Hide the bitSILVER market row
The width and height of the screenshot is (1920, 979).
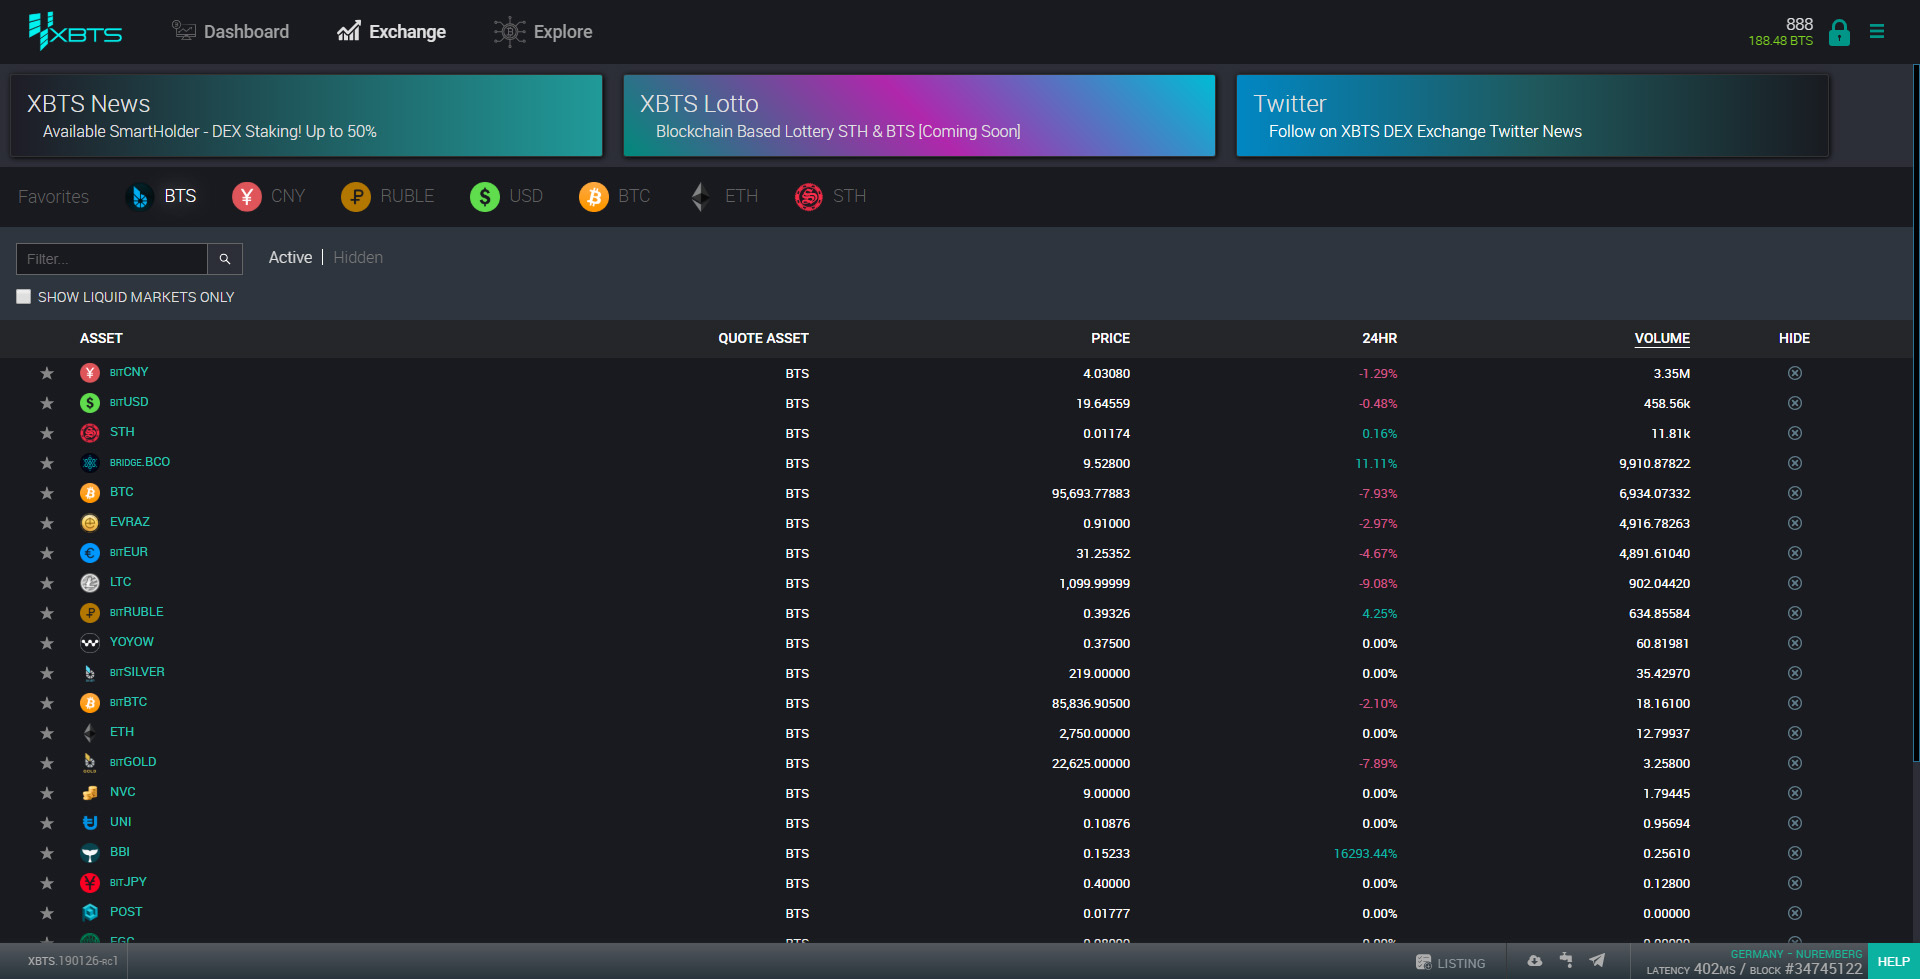[x=1795, y=673]
